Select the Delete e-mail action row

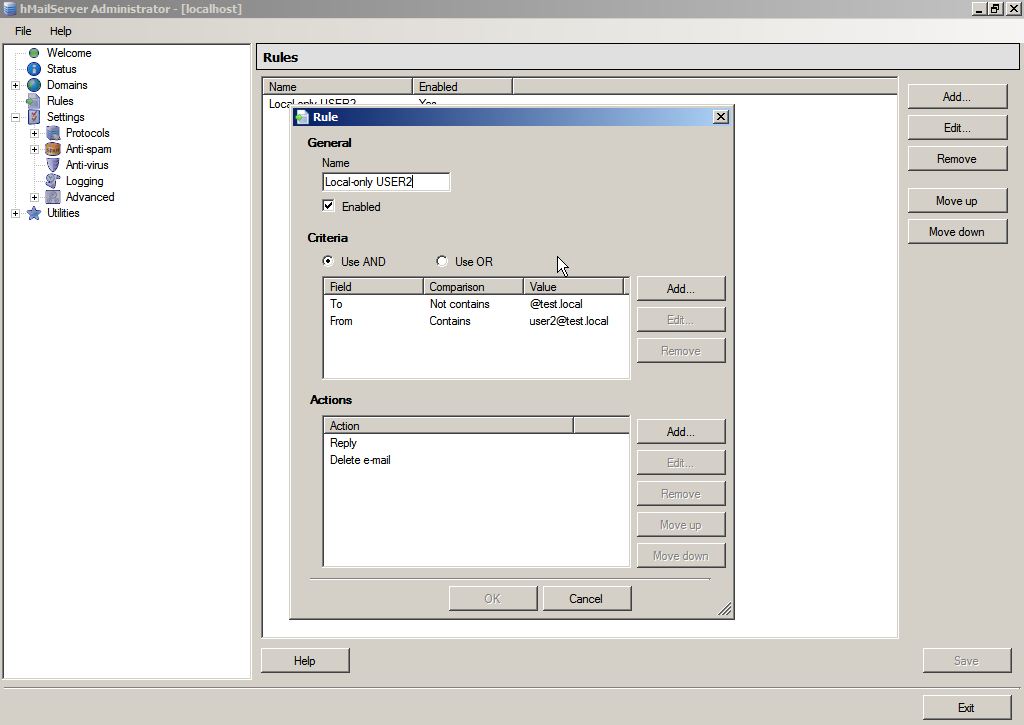[x=360, y=460]
